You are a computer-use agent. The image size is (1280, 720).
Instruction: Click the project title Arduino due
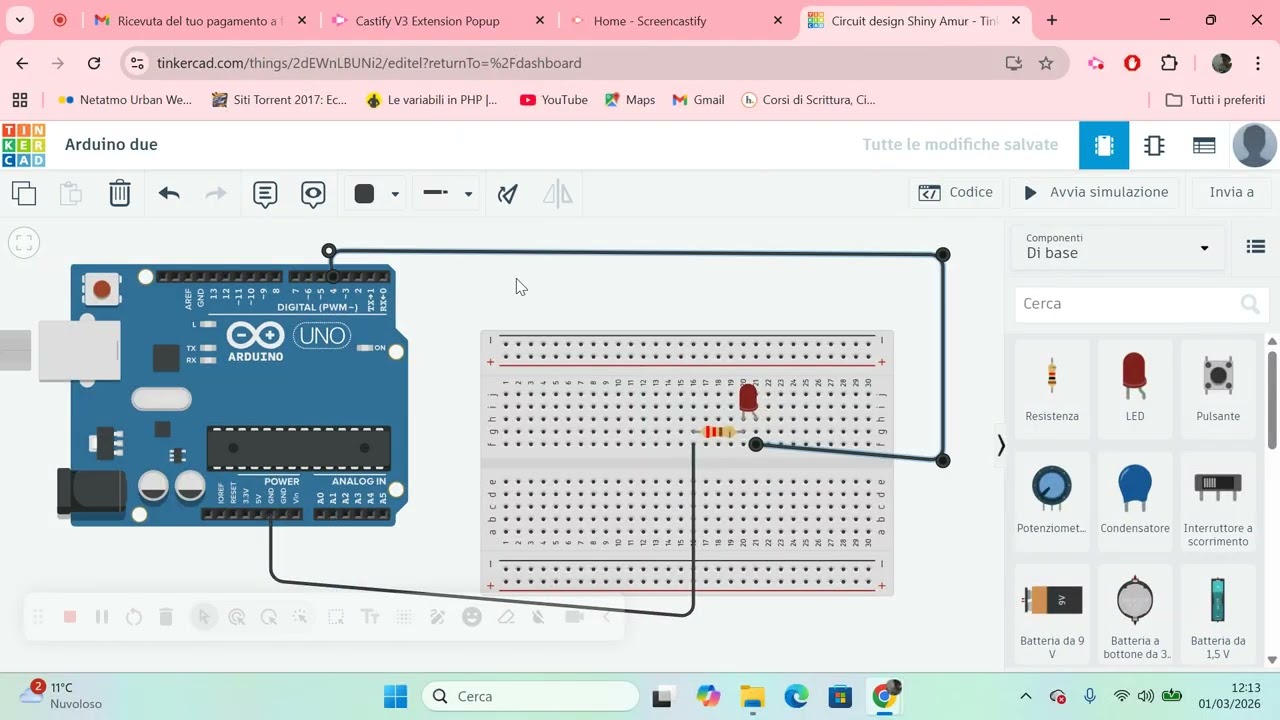click(111, 144)
